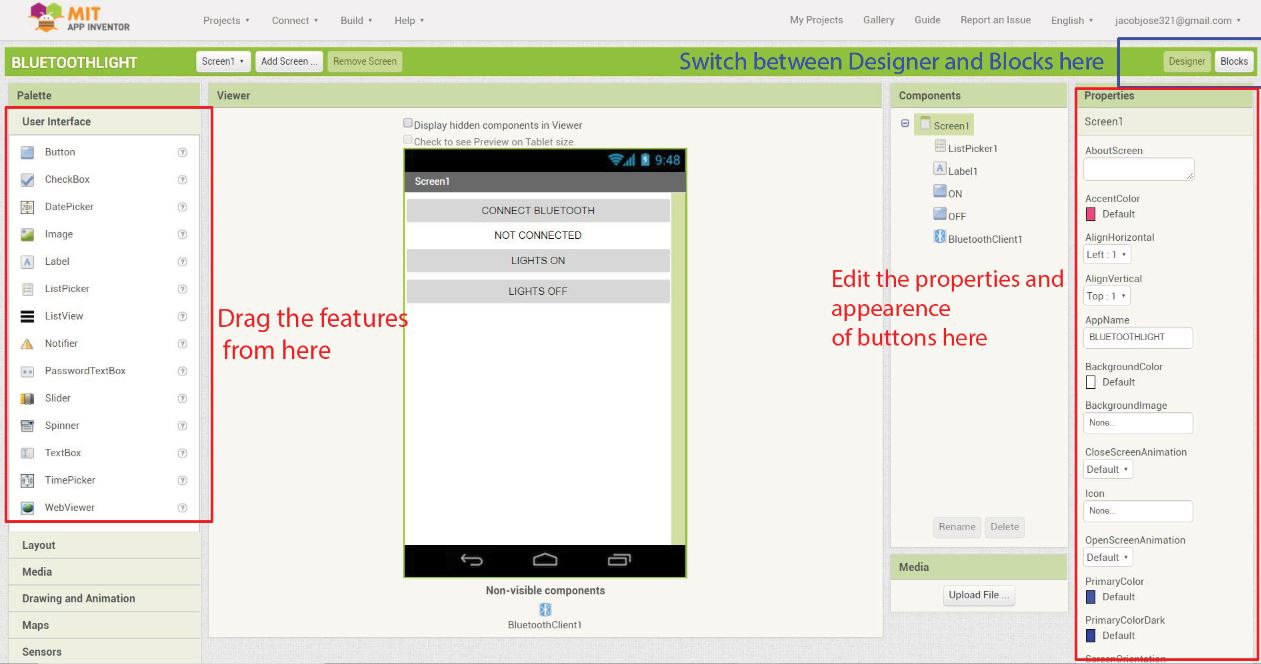Expand the Maps palette section
Image resolution: width=1261 pixels, height=664 pixels.
104,625
